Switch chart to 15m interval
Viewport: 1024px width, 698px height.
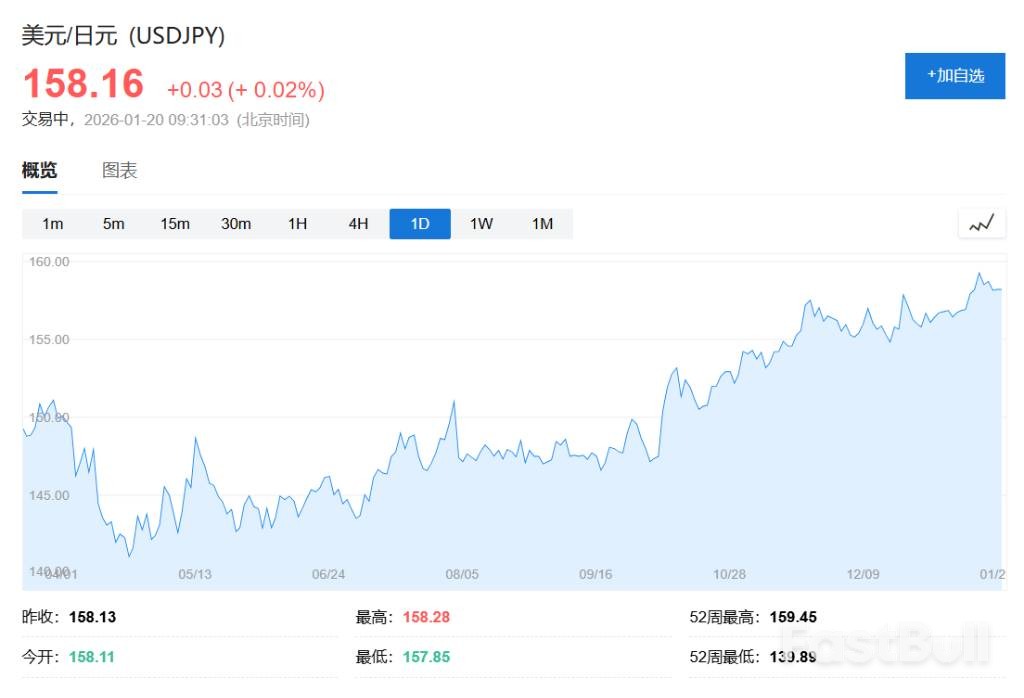coord(175,224)
